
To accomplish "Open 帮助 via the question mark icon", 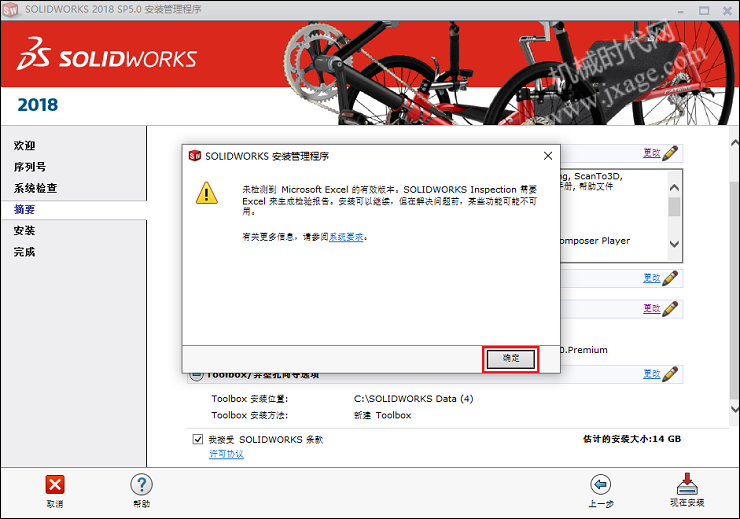I will (x=141, y=485).
